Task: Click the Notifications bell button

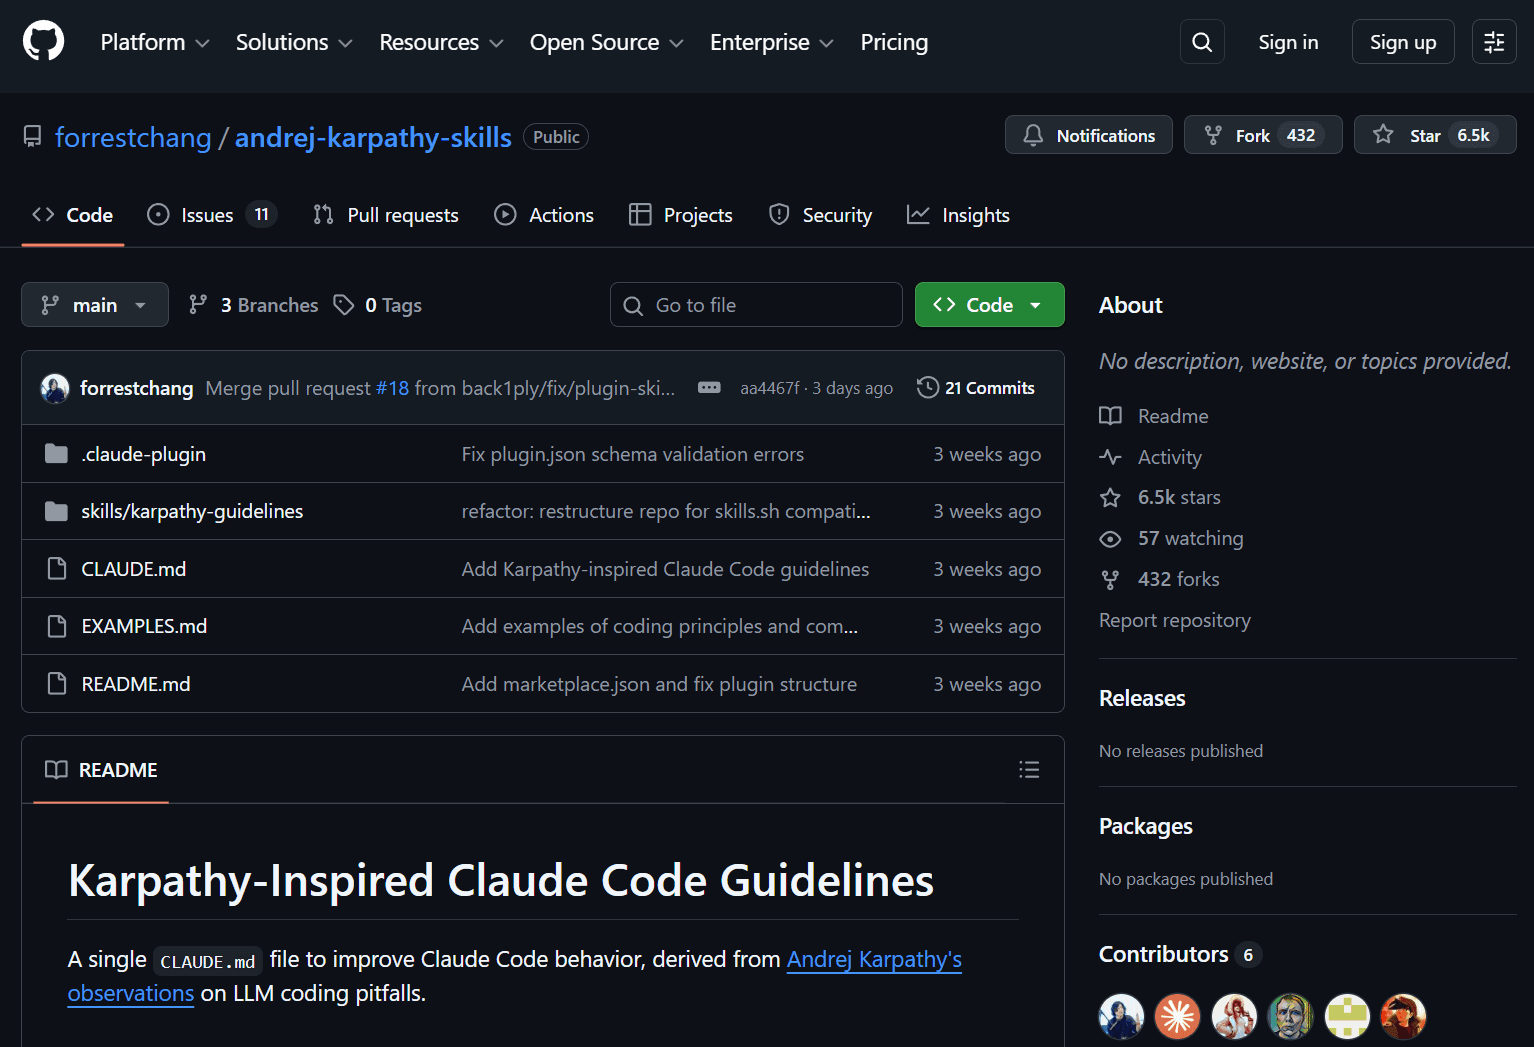Action: [1088, 135]
